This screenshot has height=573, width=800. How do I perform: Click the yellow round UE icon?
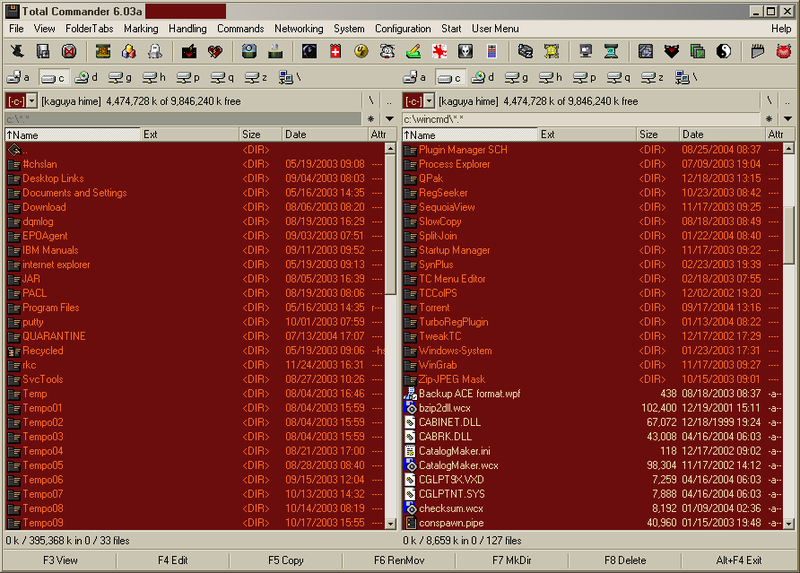tap(361, 51)
